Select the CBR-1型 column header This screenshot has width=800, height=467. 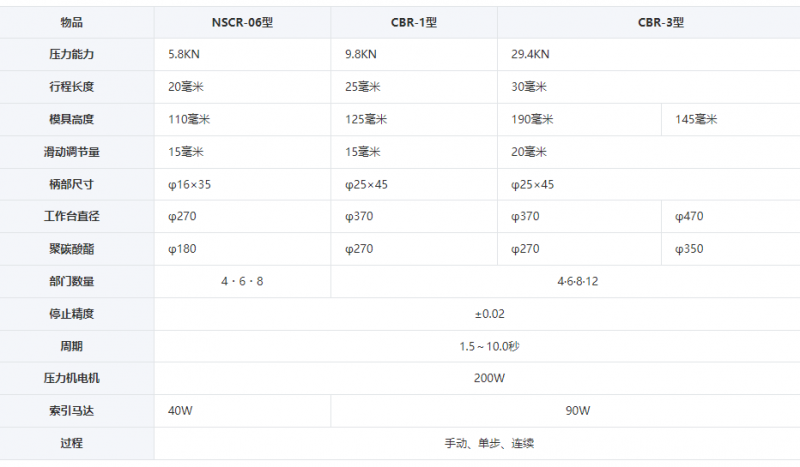coord(414,22)
